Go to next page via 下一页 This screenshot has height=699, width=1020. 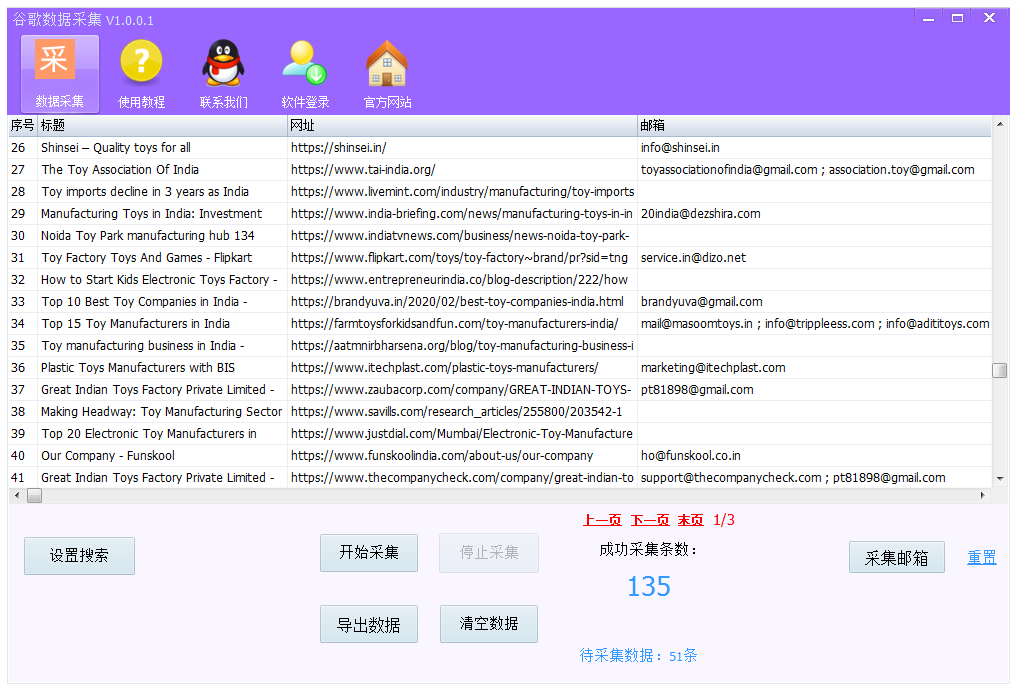click(x=649, y=520)
